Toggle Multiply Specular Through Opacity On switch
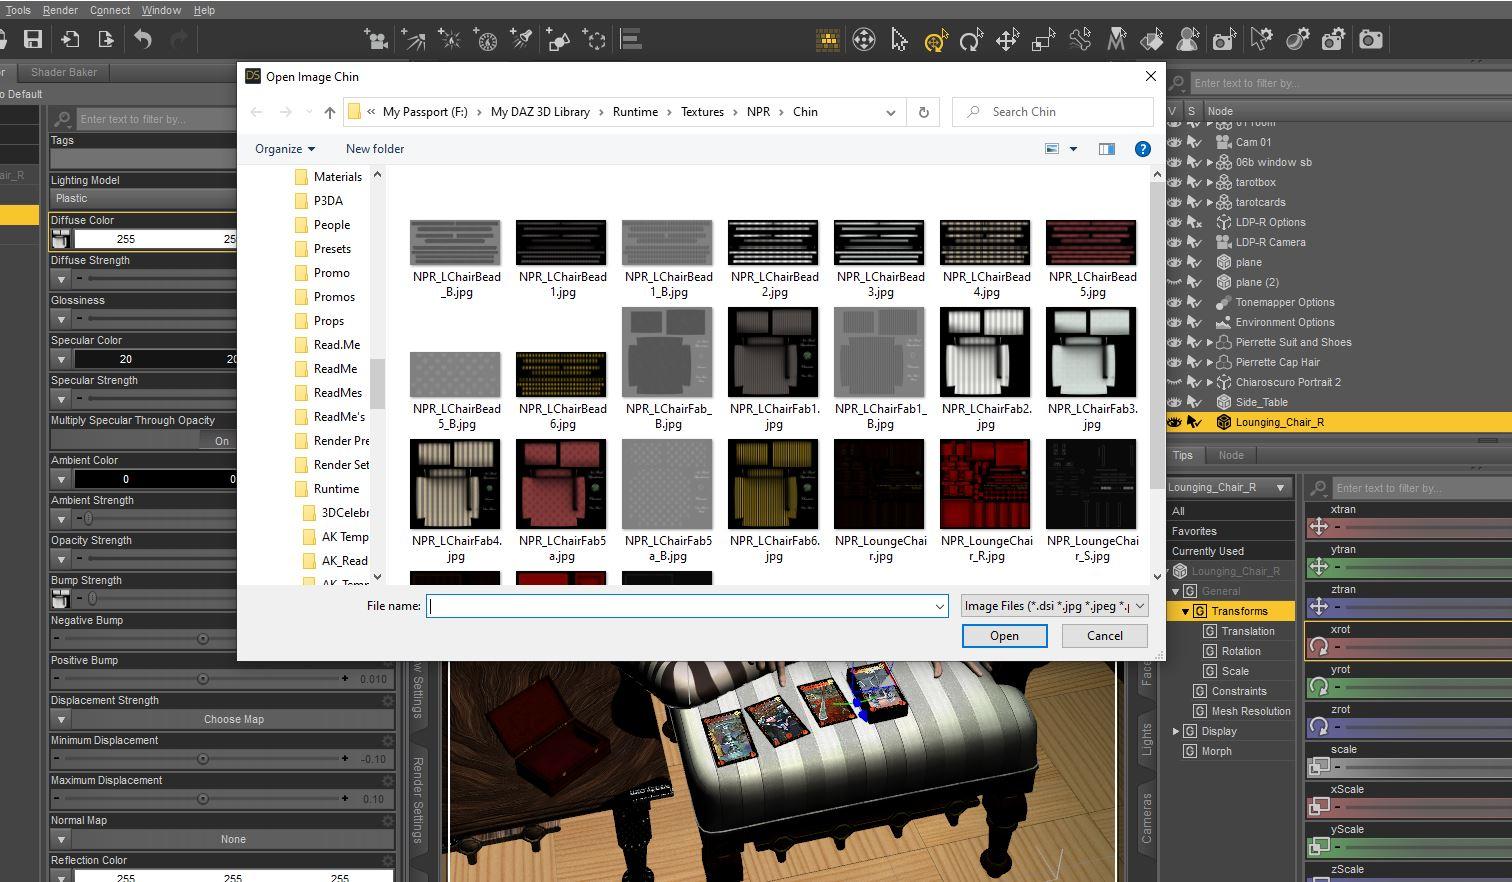The height and width of the screenshot is (882, 1512). [221, 440]
